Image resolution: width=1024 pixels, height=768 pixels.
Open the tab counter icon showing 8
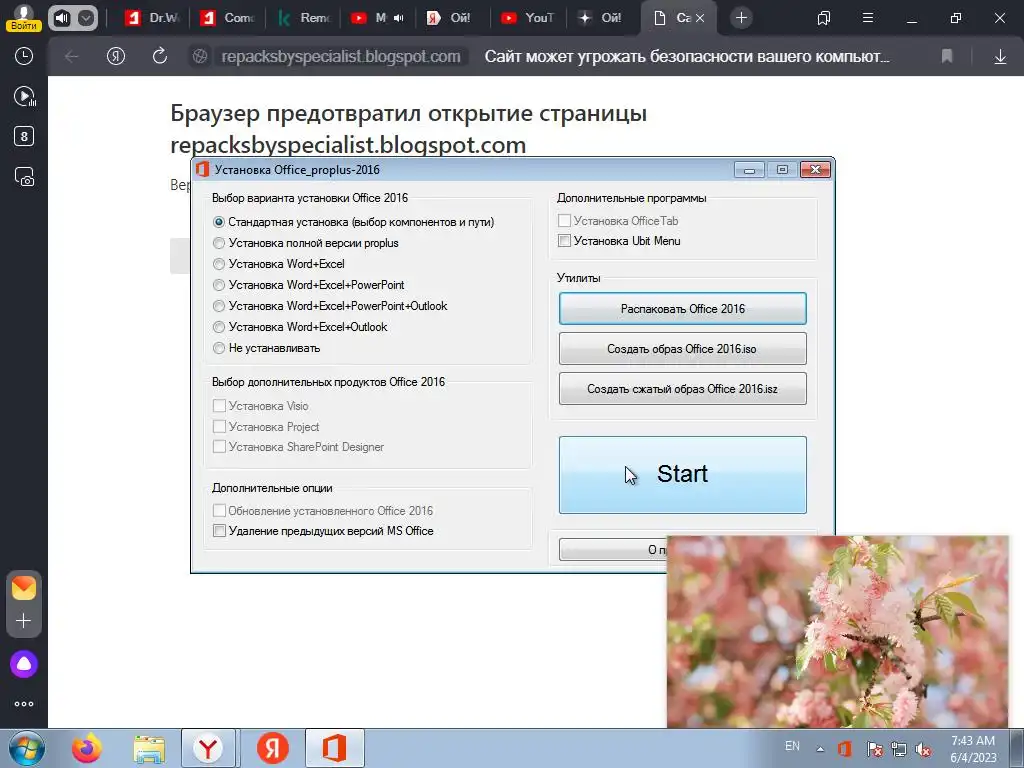(x=24, y=136)
